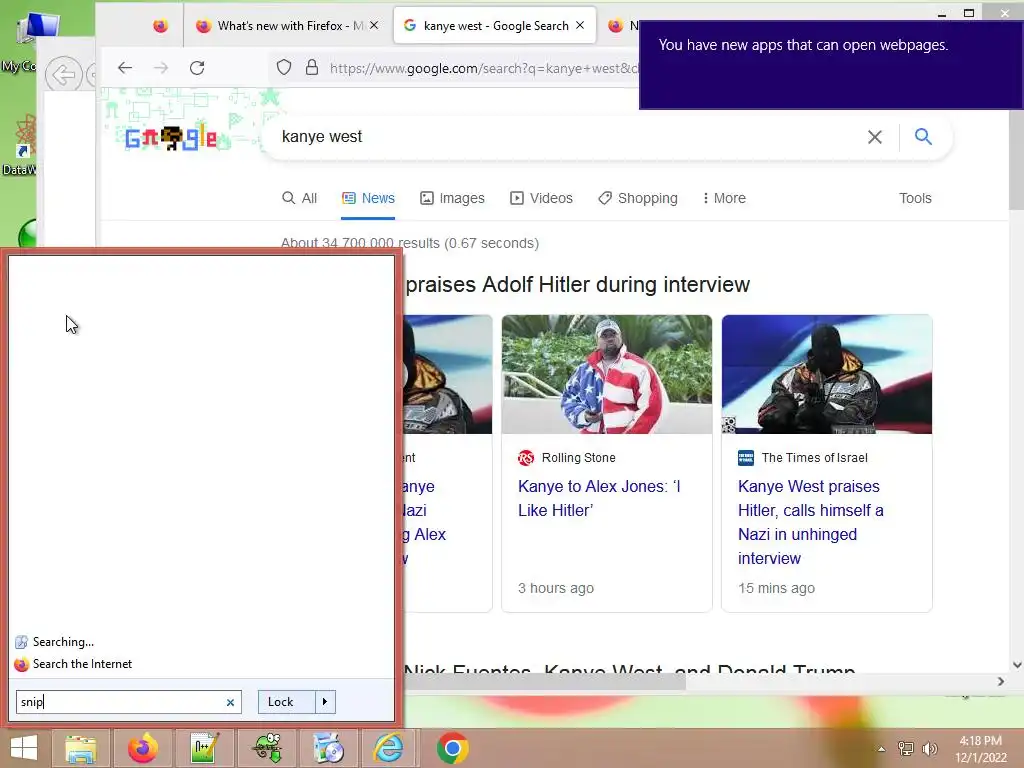Select the News results tab

tap(368, 198)
